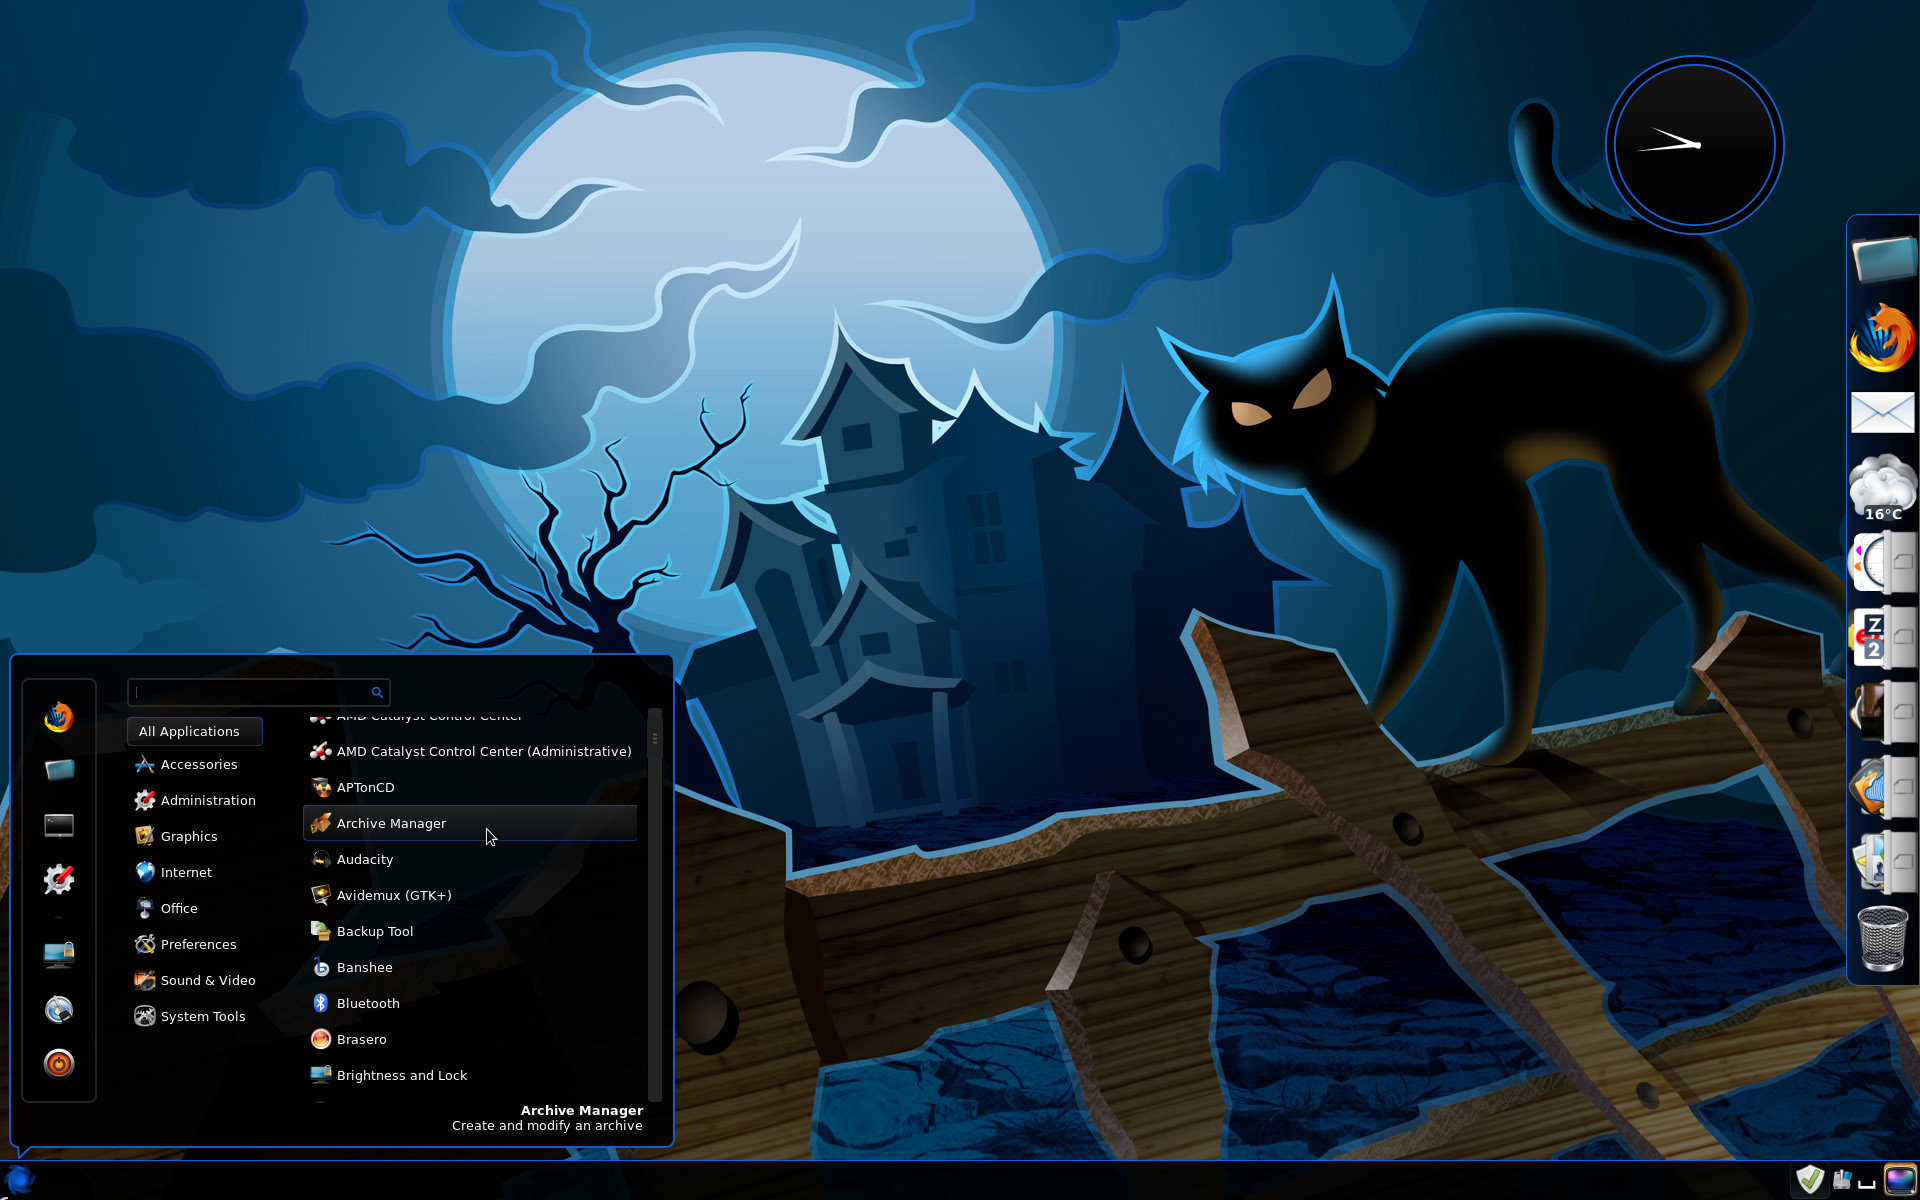Select the Internet menu category
Screen dimensions: 1920x1200
coord(184,871)
